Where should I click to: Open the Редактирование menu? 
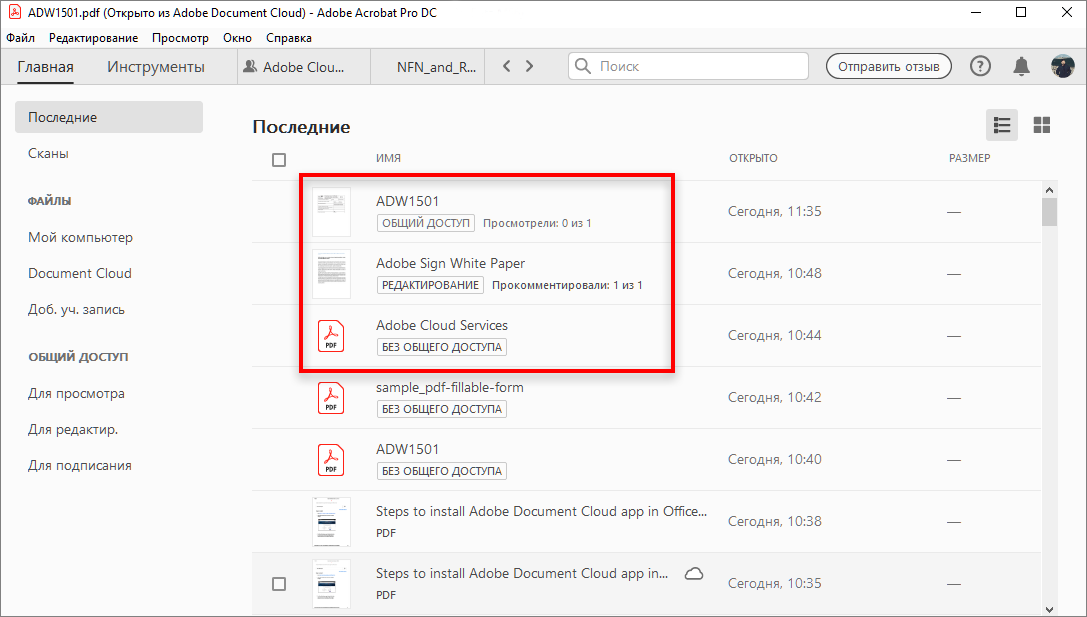tap(93, 38)
